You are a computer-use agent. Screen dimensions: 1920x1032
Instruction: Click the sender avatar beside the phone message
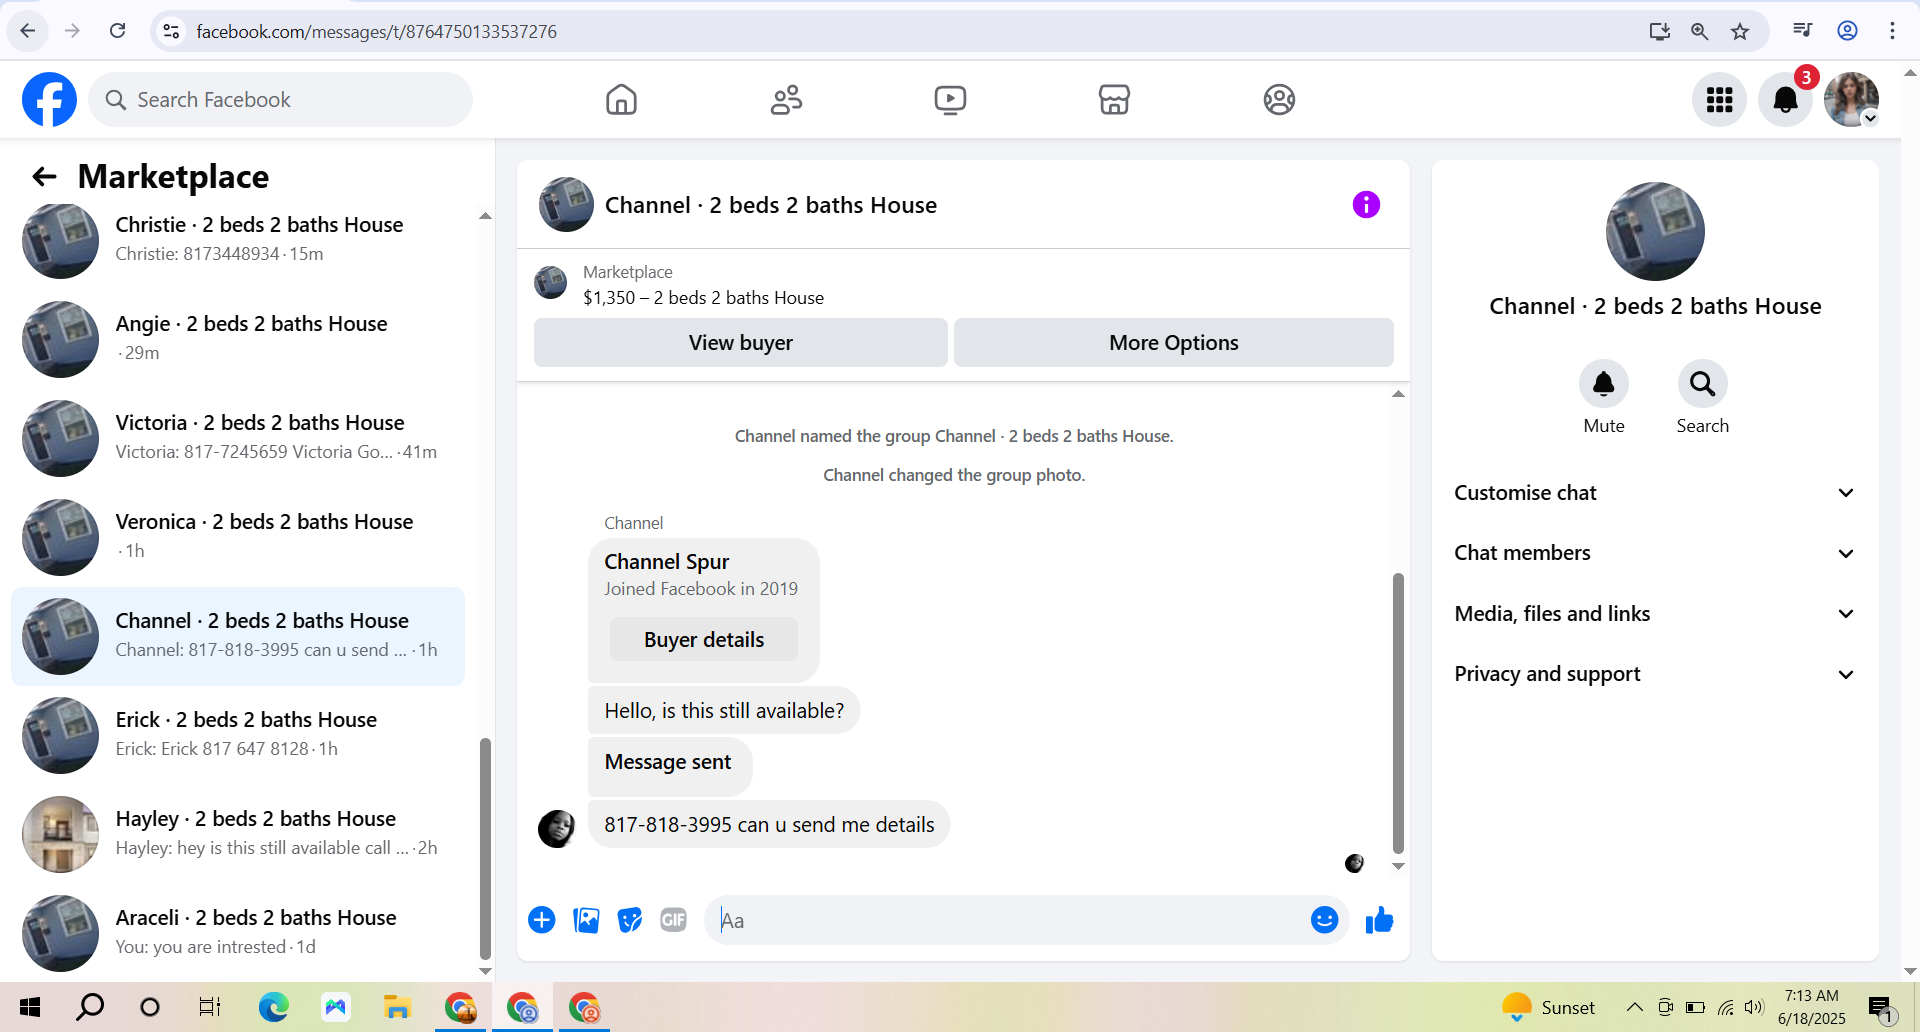pyautogui.click(x=557, y=829)
